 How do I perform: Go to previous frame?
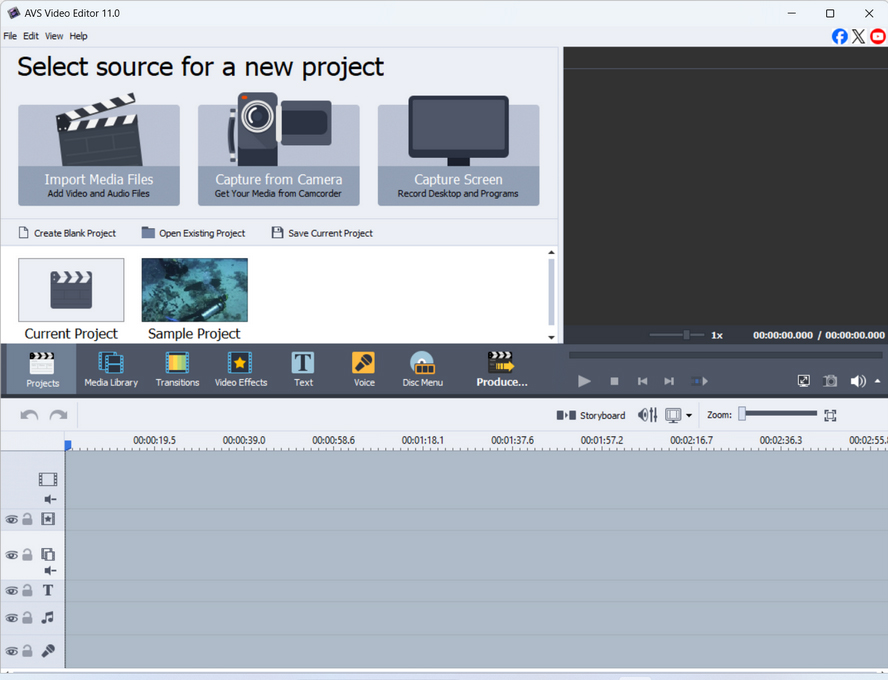(x=642, y=381)
